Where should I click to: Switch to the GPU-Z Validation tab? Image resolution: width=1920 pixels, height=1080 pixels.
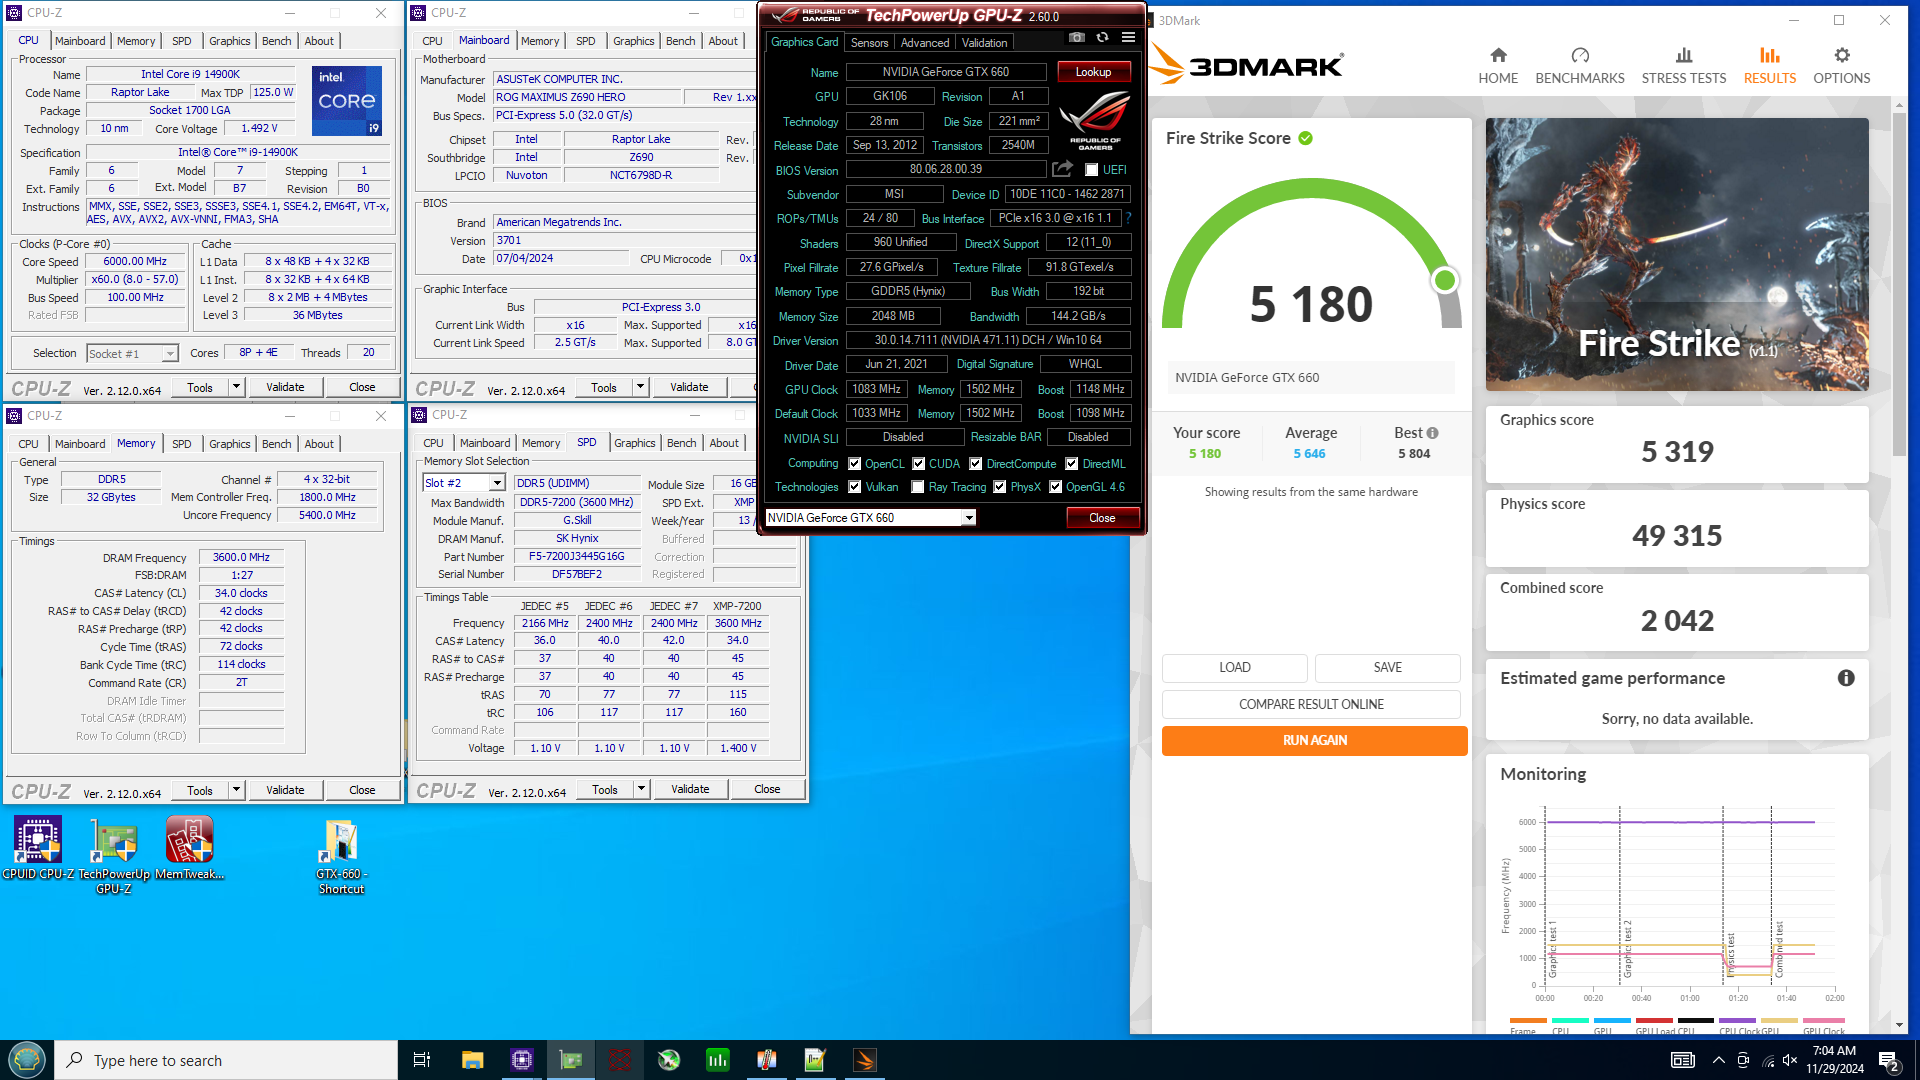(985, 42)
